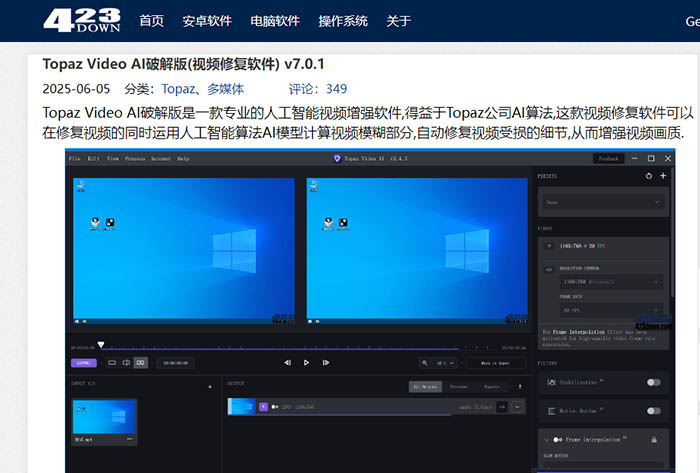Open the Process menu in Topaz Video AI

(x=135, y=158)
